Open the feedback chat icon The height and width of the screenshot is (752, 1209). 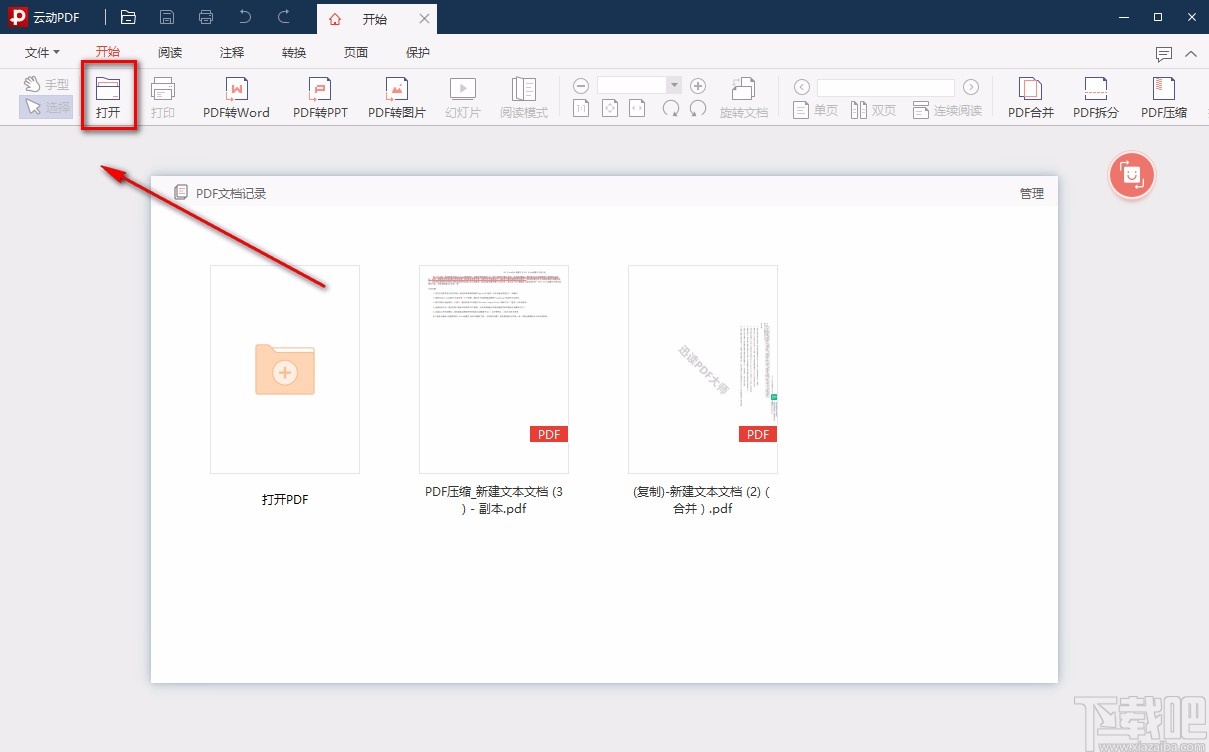[x=1164, y=54]
